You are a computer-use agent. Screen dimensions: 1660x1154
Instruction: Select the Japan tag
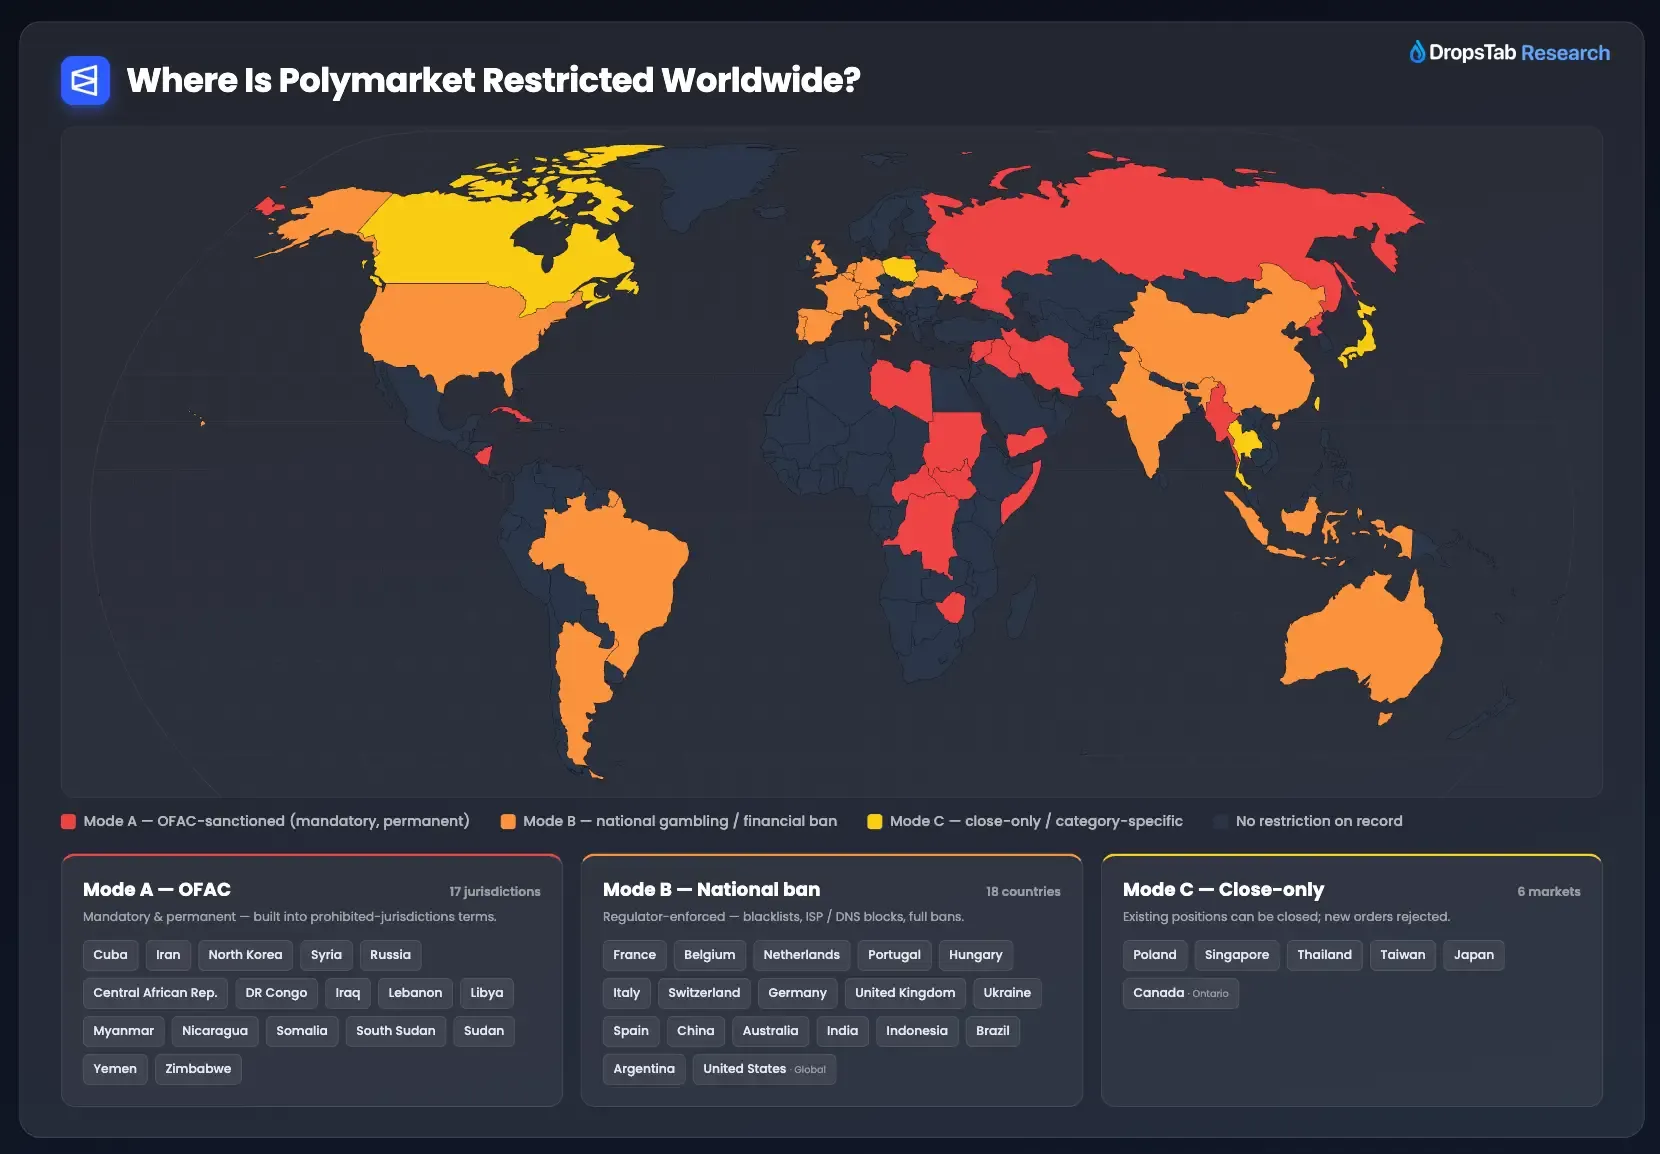coord(1473,955)
